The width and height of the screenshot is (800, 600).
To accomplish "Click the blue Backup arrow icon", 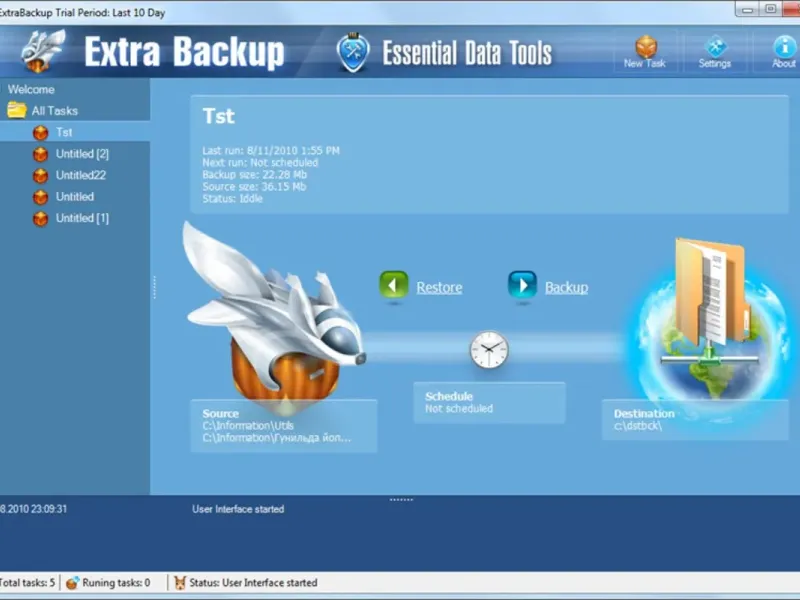I will click(x=522, y=285).
